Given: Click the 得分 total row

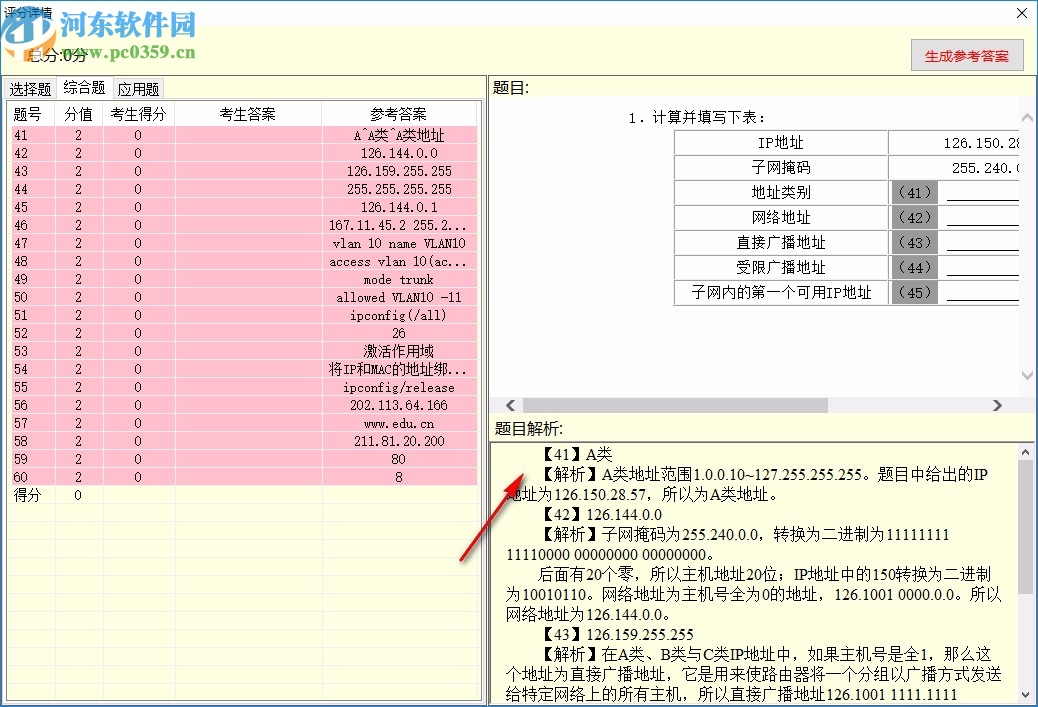Looking at the screenshot, I should pos(244,495).
